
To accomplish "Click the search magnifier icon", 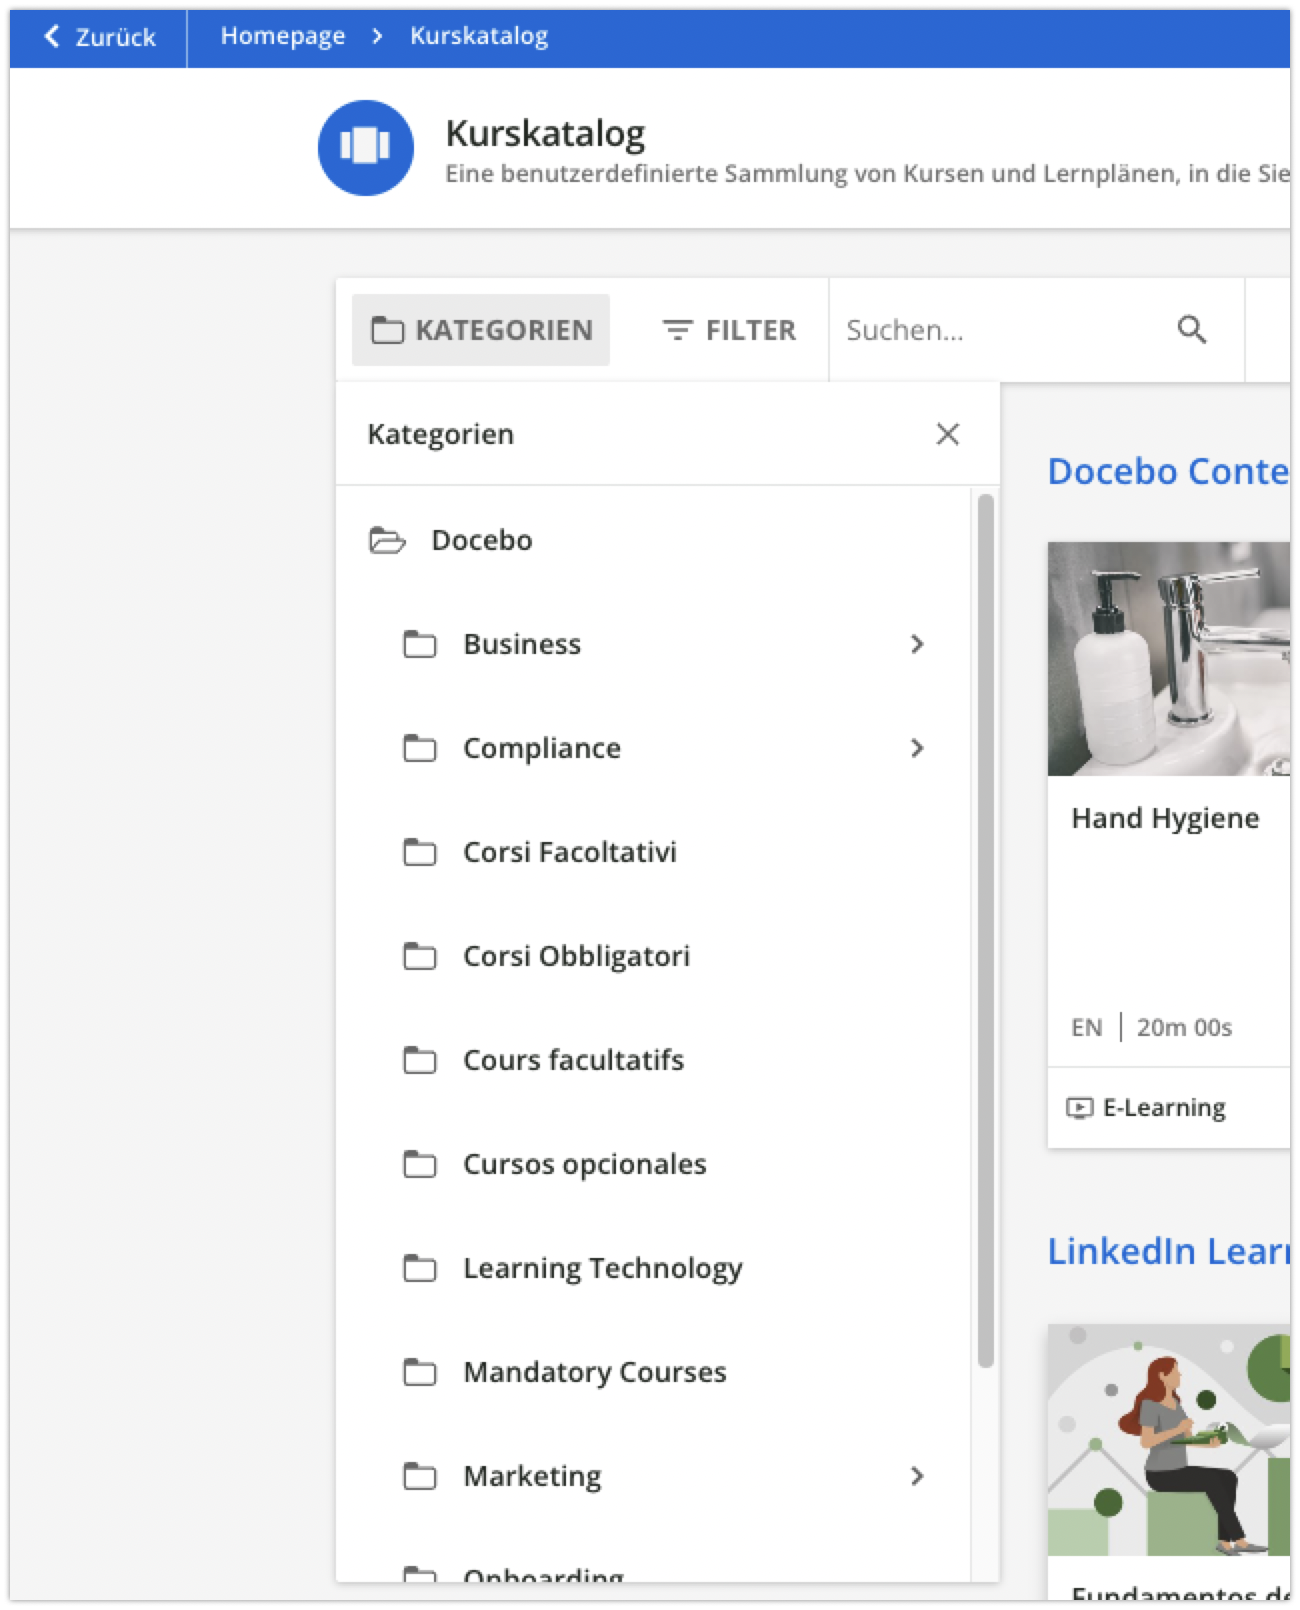I will point(1191,330).
